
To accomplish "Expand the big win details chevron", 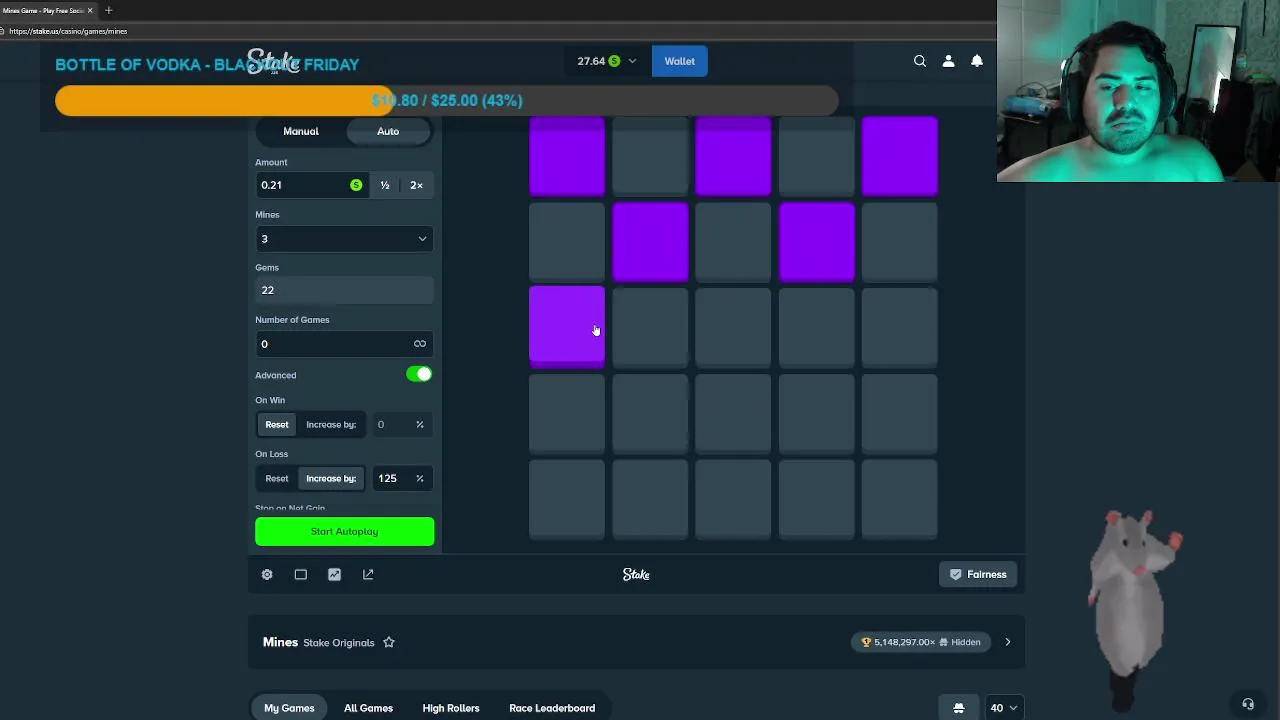I will pos(1008,642).
